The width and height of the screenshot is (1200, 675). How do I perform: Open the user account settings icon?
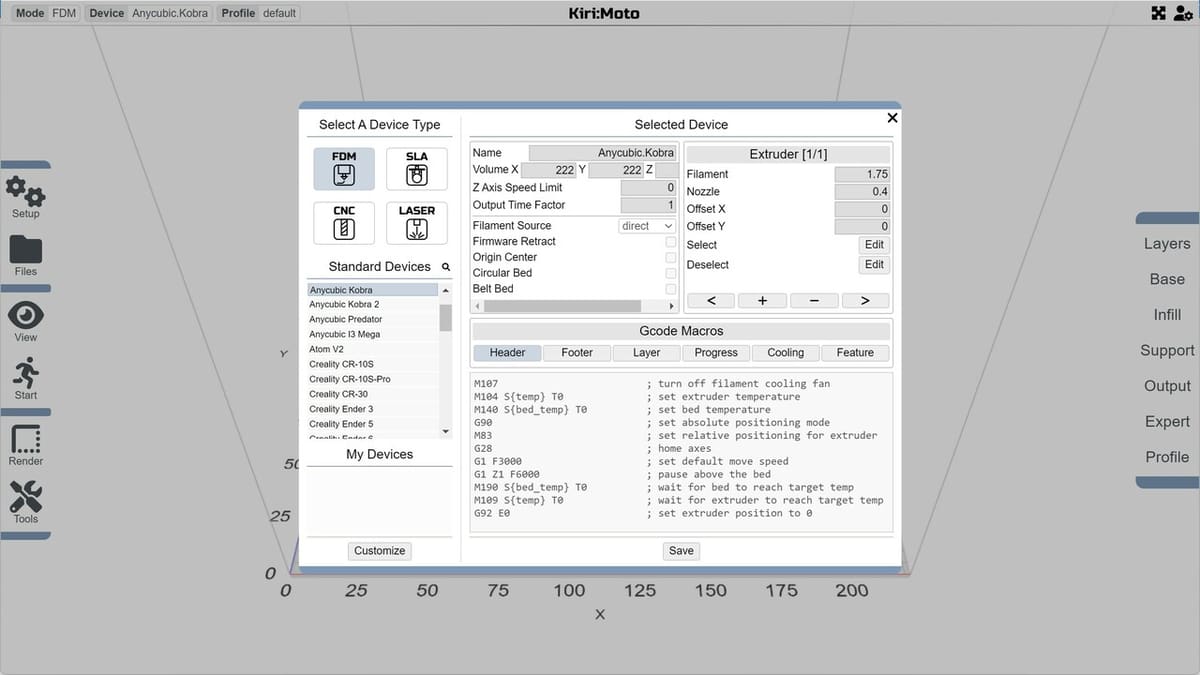pyautogui.click(x=1183, y=13)
